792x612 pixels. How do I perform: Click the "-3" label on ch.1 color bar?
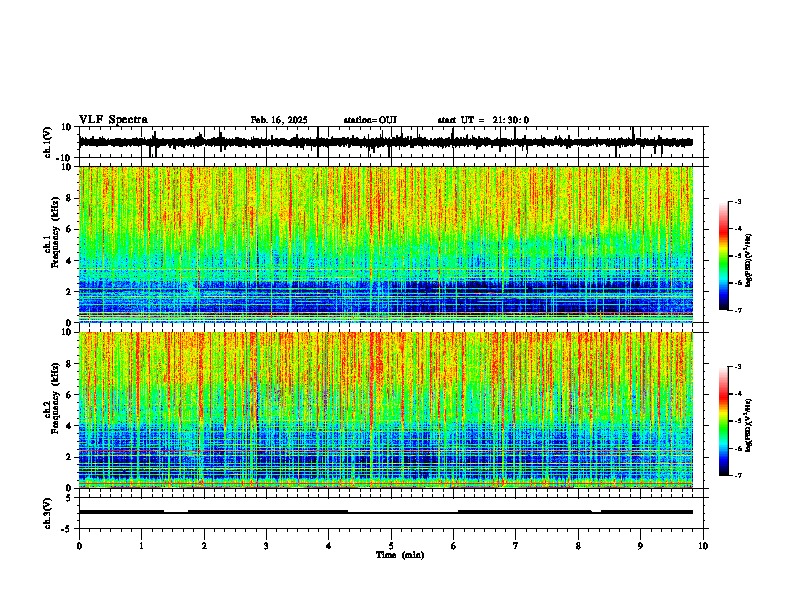[738, 201]
